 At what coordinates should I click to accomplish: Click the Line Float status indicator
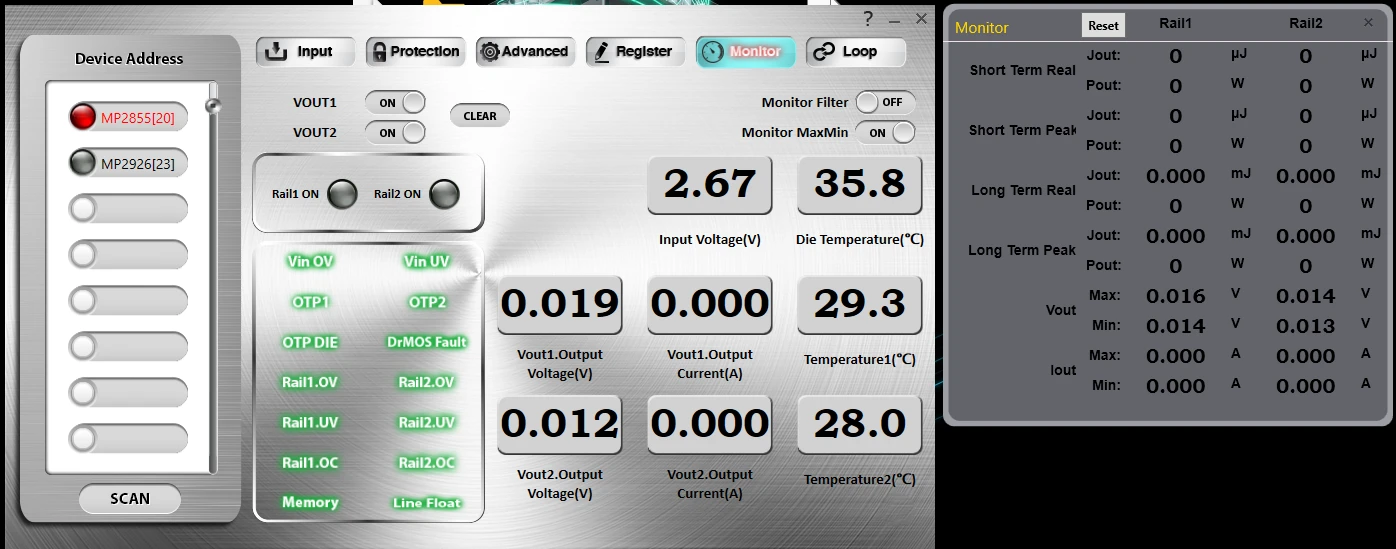click(427, 503)
